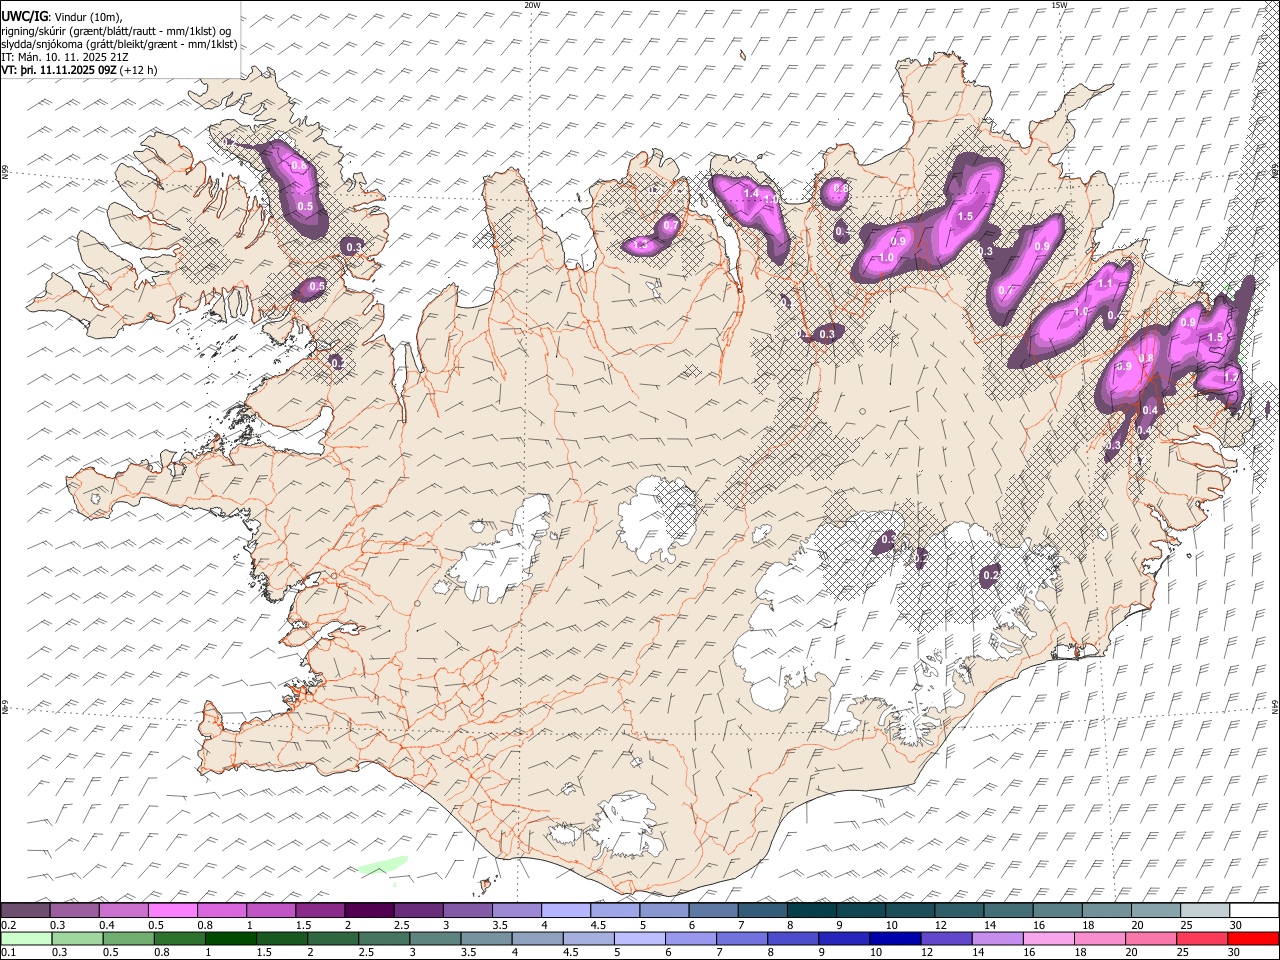Click the '15W' longitude label
Viewport: 1280px width, 960px height.
1058,5
